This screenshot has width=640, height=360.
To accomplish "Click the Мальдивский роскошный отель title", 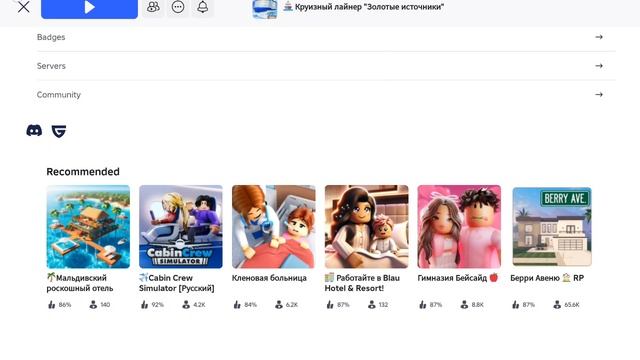I will tap(80, 283).
